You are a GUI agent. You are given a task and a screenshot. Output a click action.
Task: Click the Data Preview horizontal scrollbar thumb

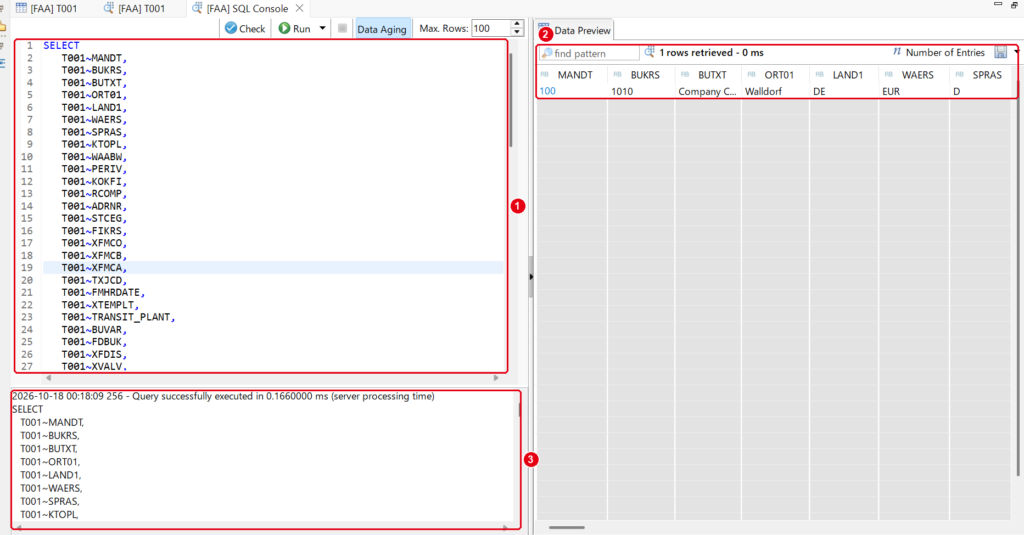click(x=567, y=527)
